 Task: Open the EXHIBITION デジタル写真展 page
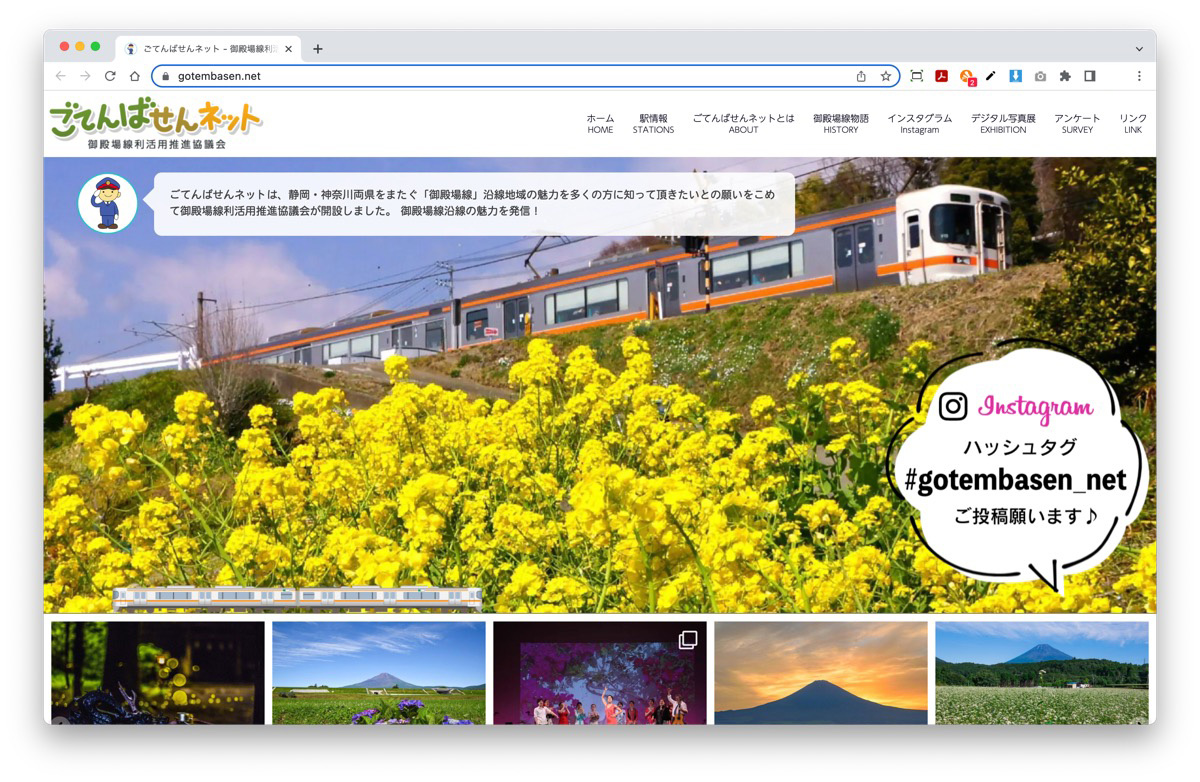tap(1003, 123)
